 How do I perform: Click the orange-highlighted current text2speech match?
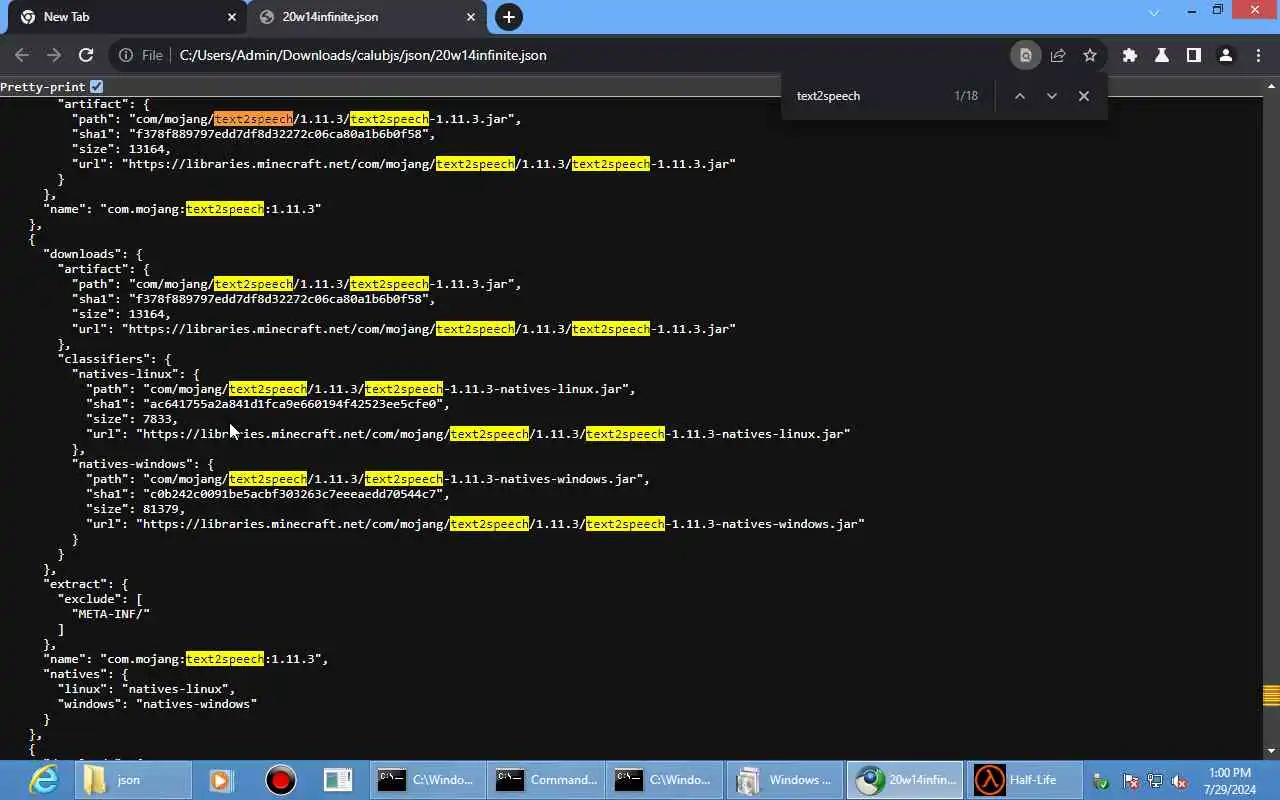253,119
